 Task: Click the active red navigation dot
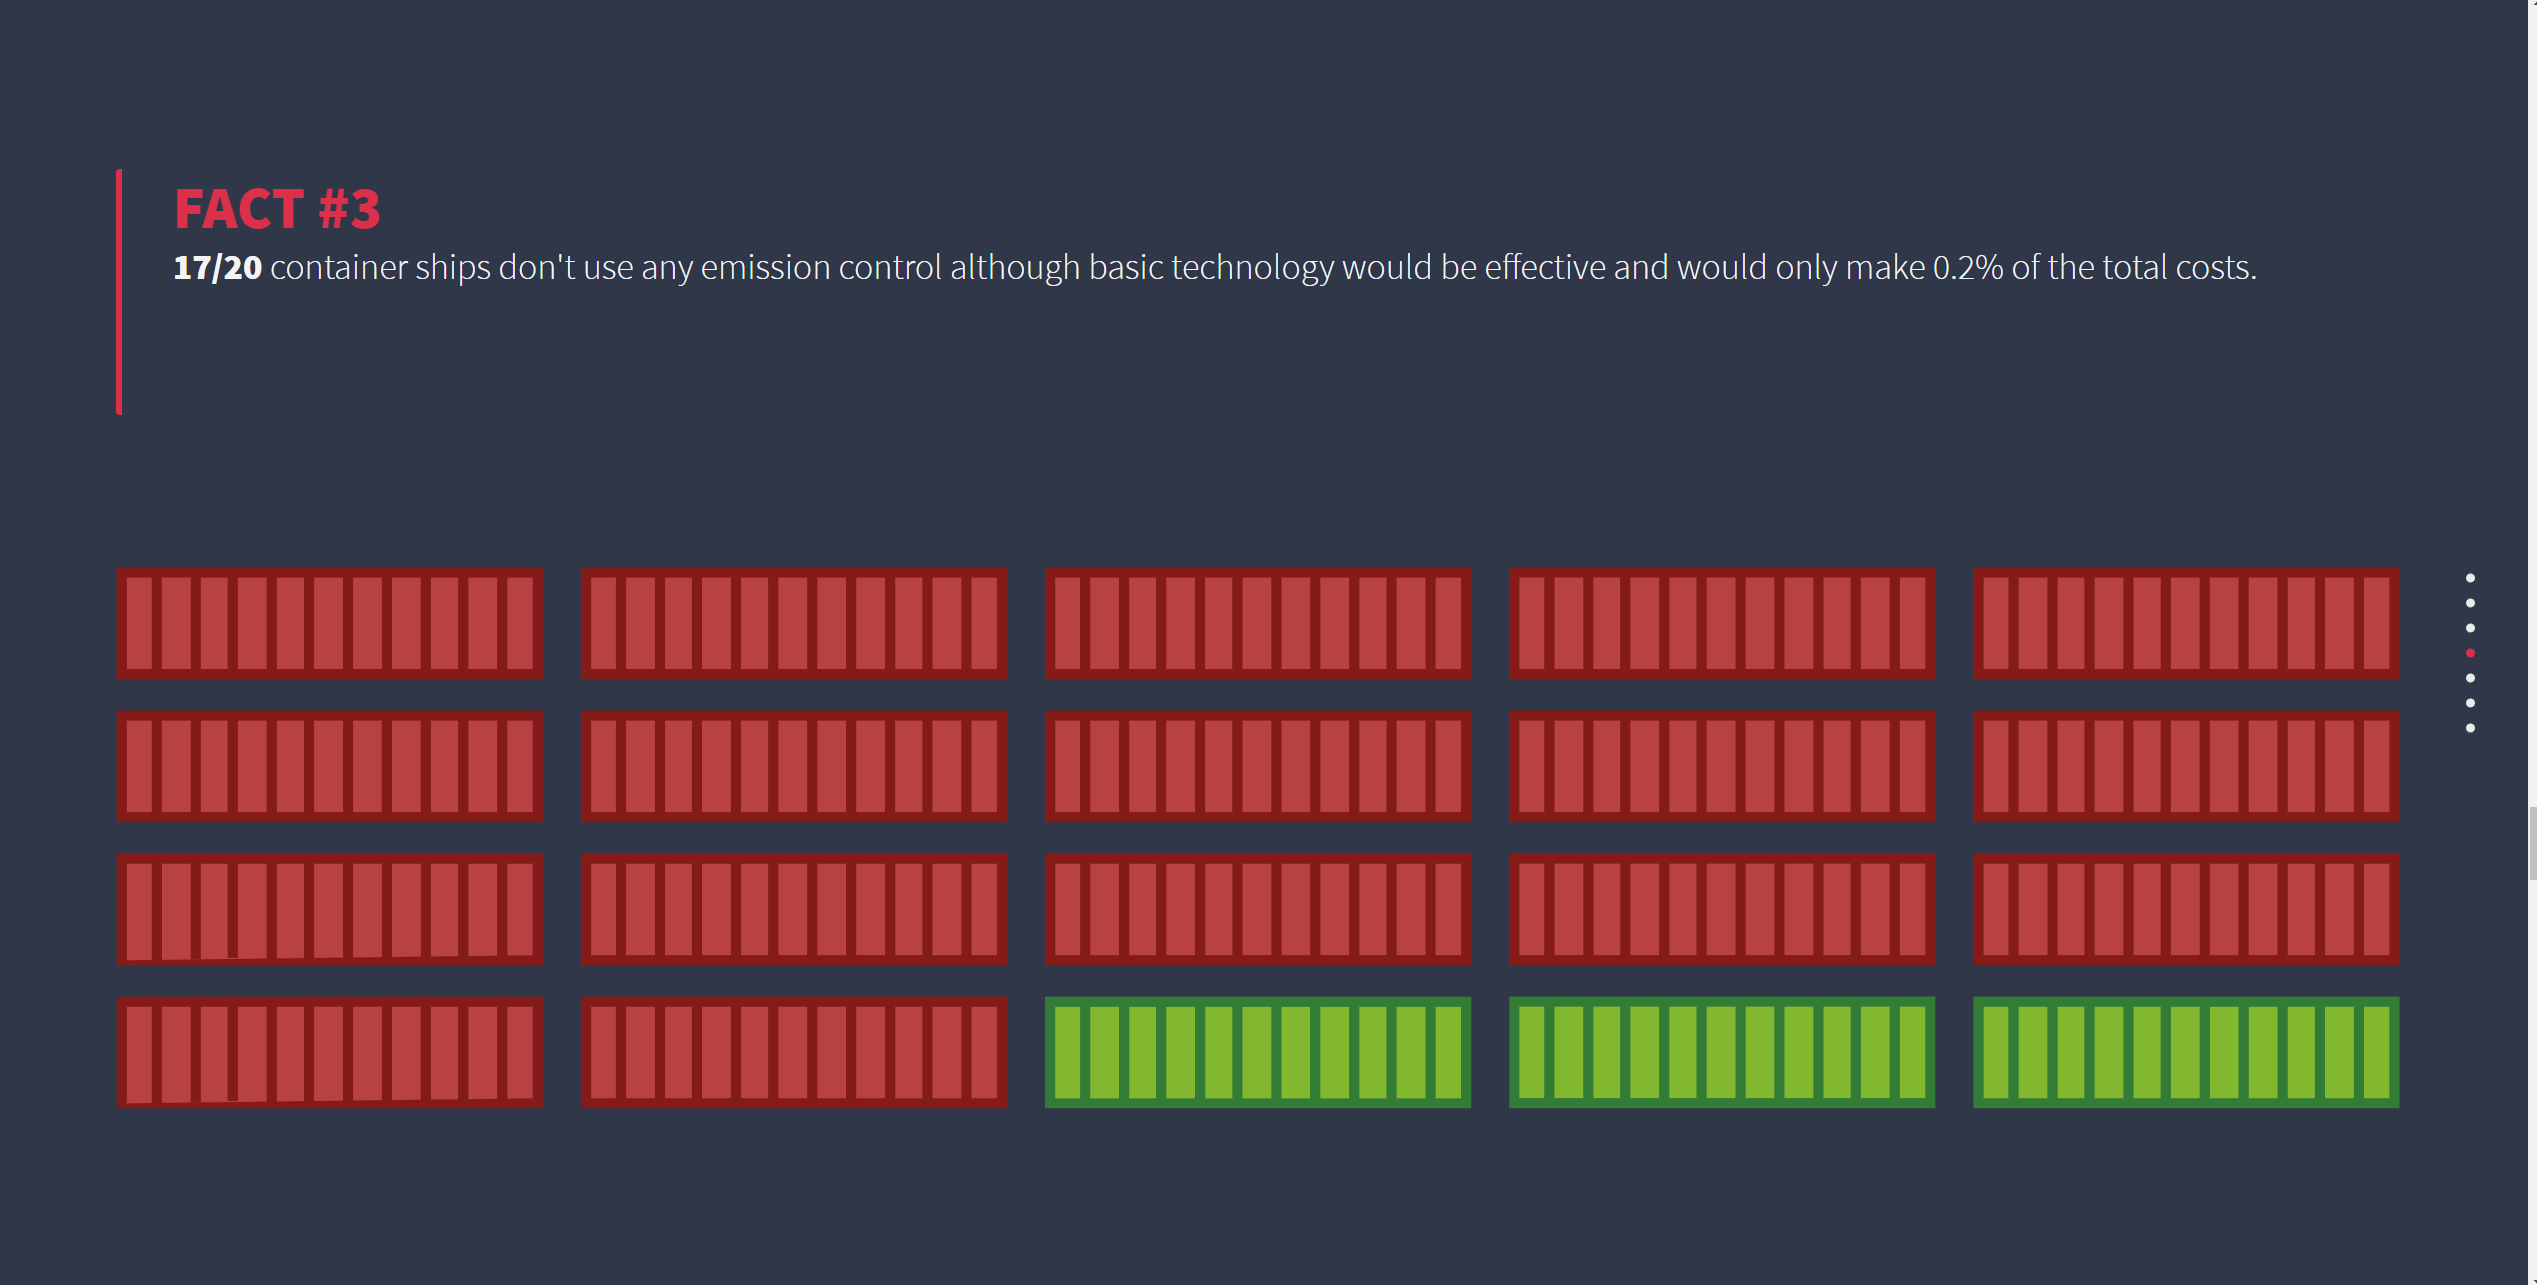click(x=2469, y=653)
